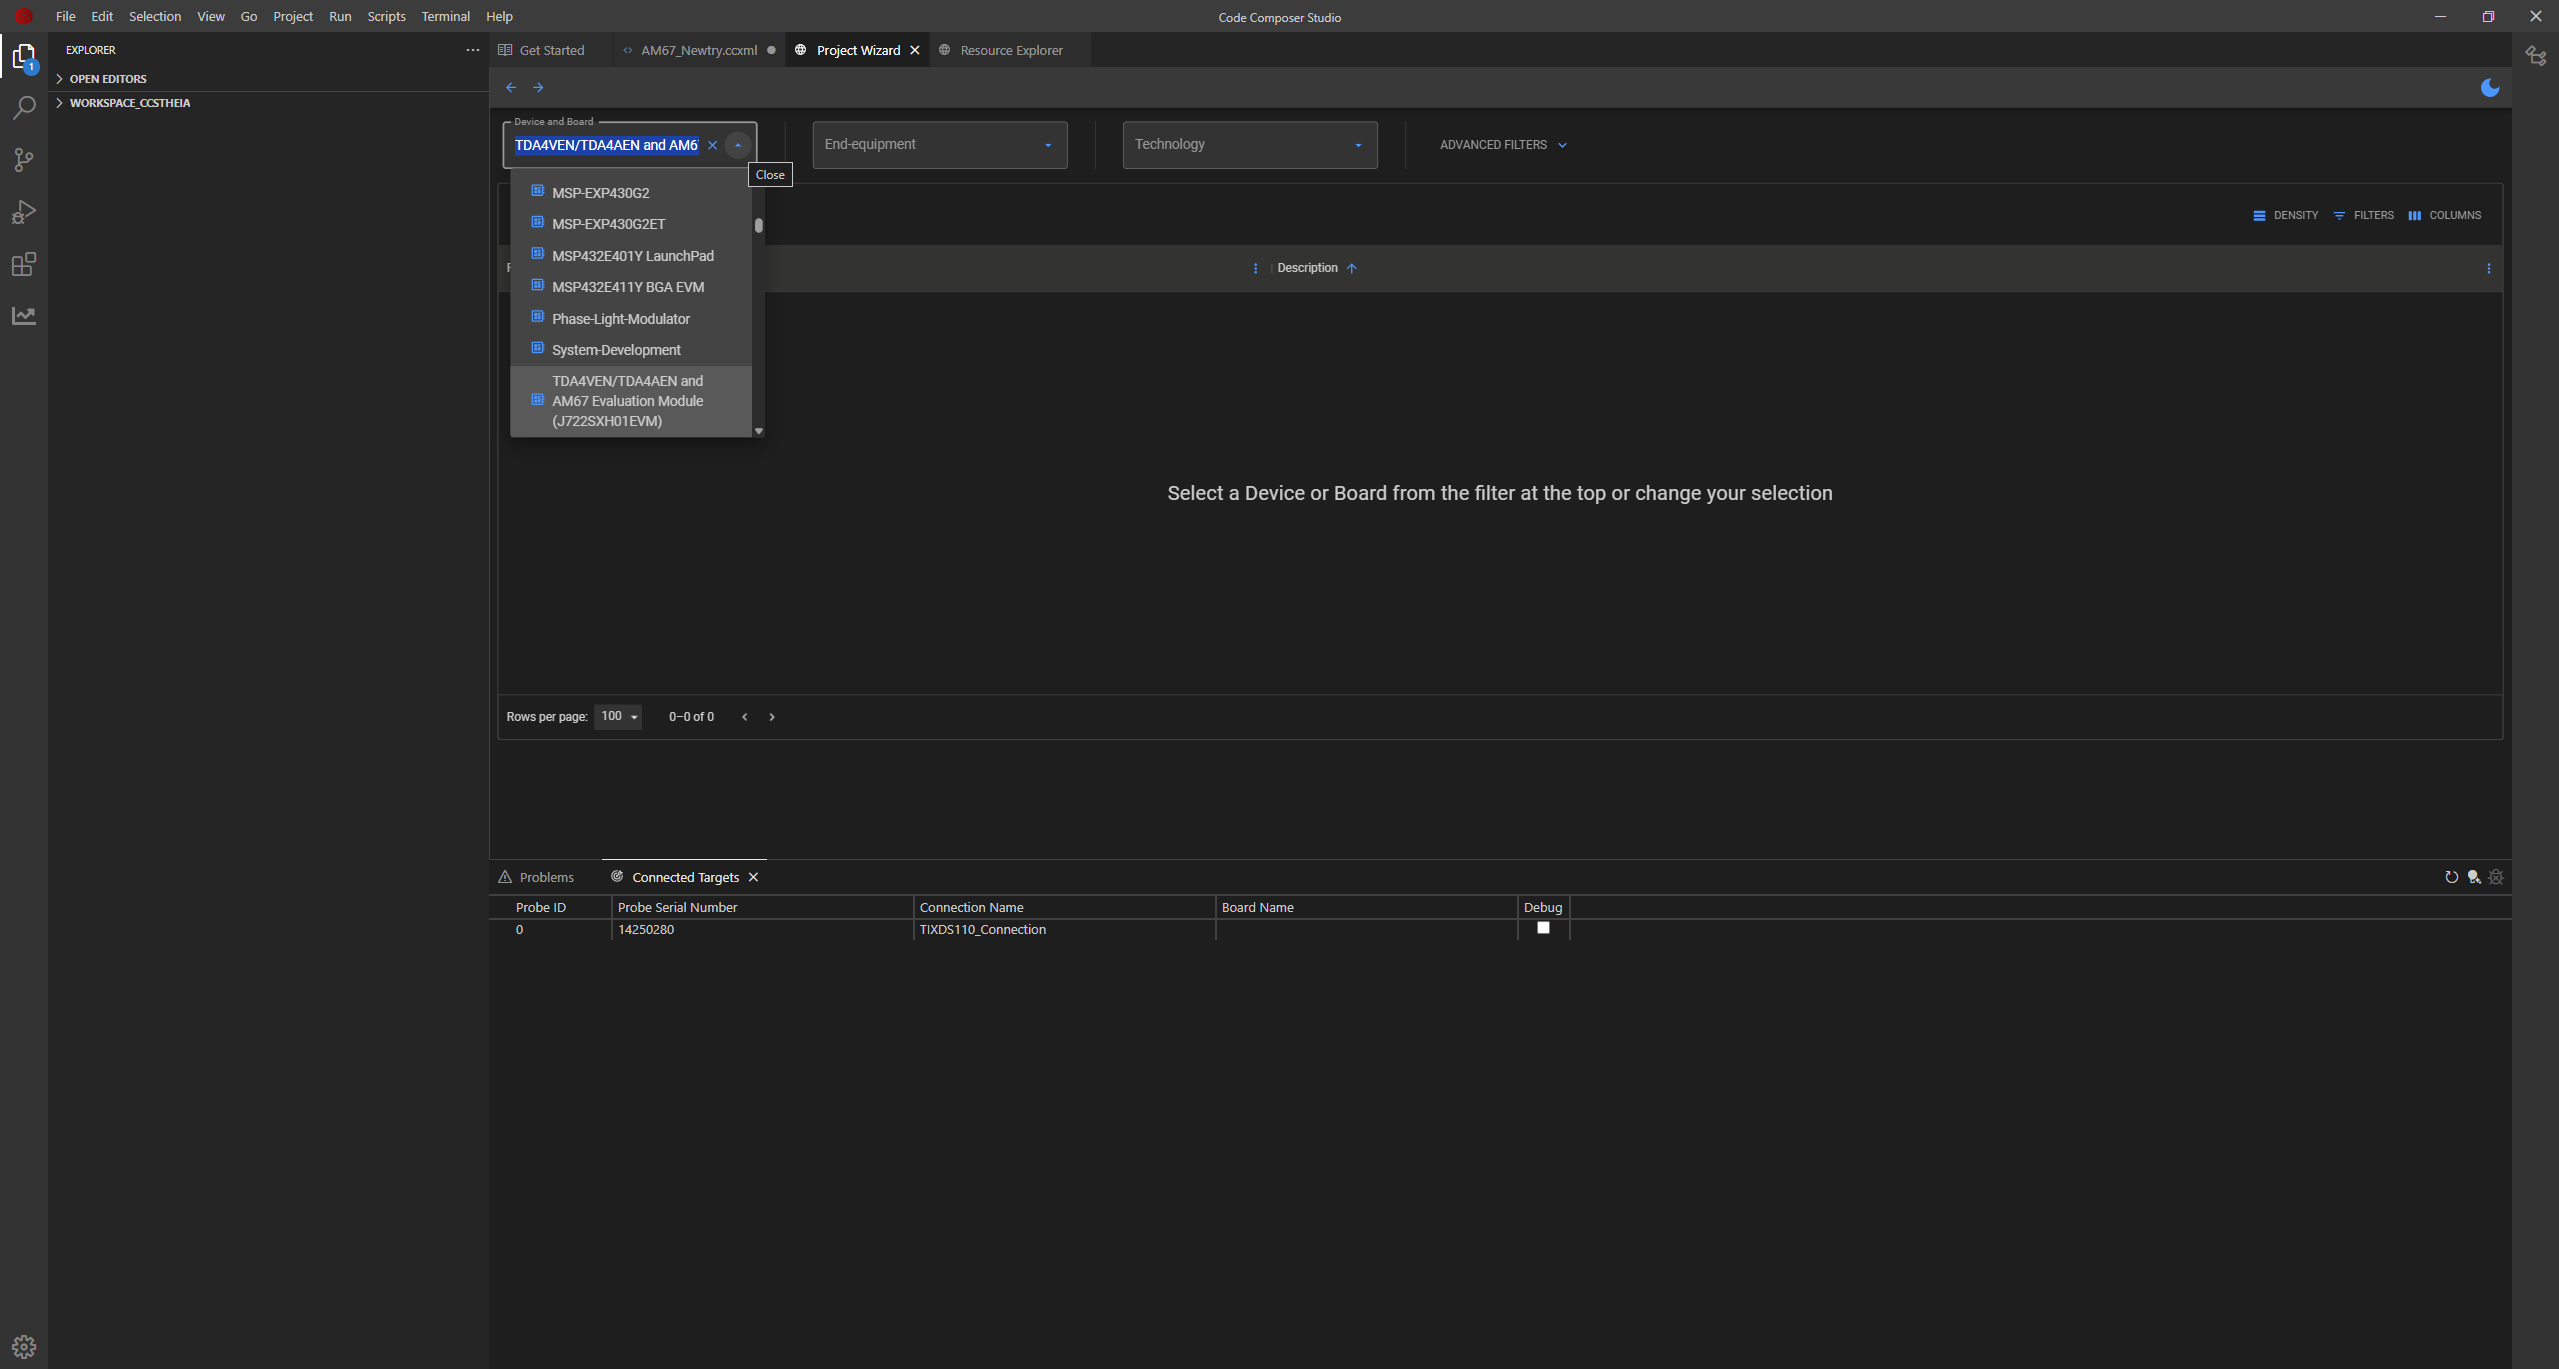Open the Manage gear icon
The width and height of the screenshot is (2559, 1369).
point(24,1346)
